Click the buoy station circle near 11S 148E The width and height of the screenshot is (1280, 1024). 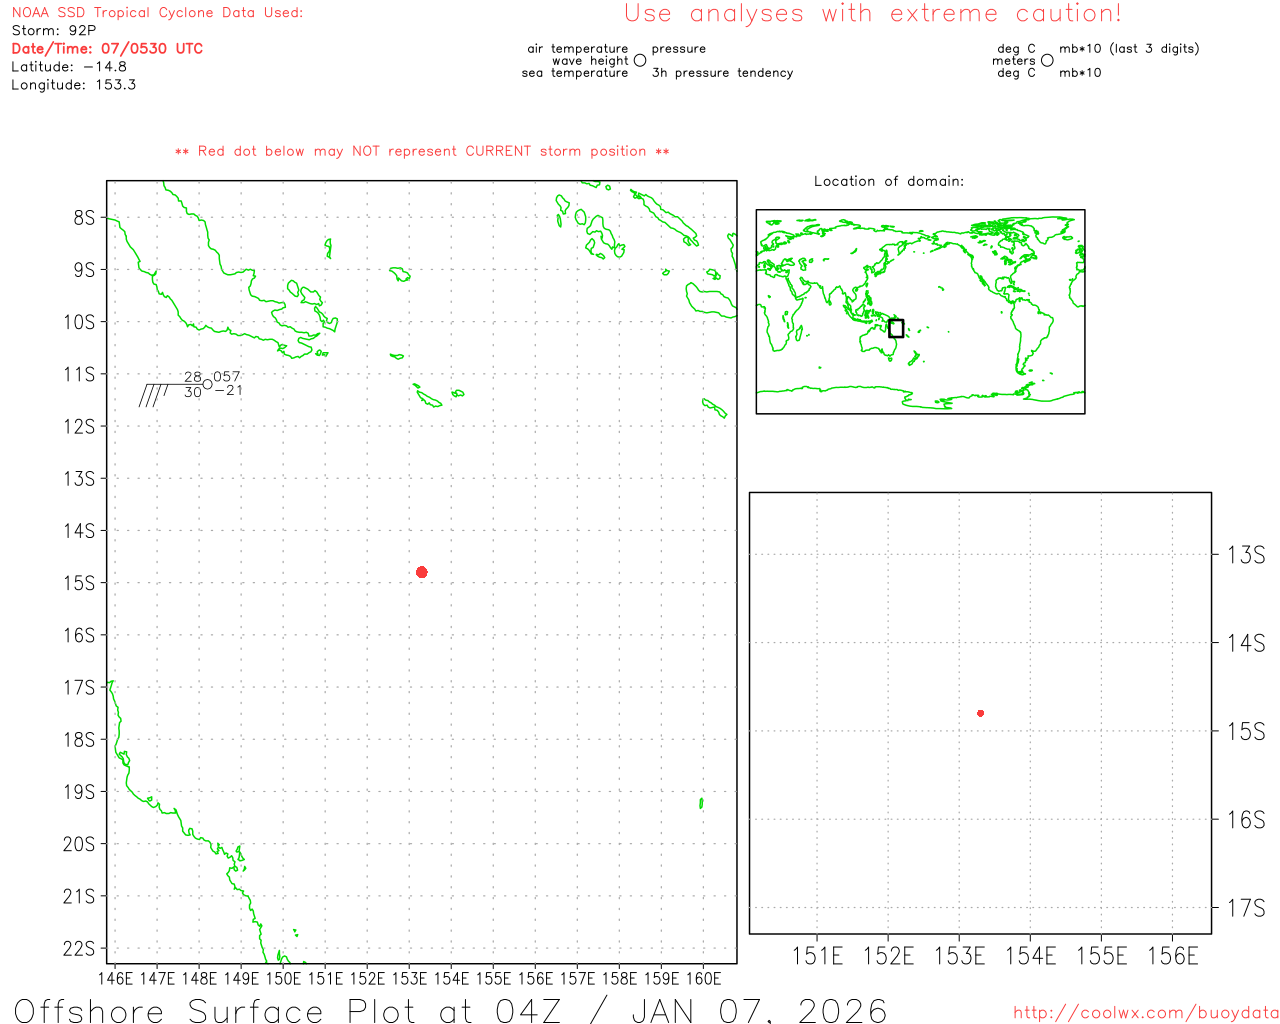tap(207, 384)
